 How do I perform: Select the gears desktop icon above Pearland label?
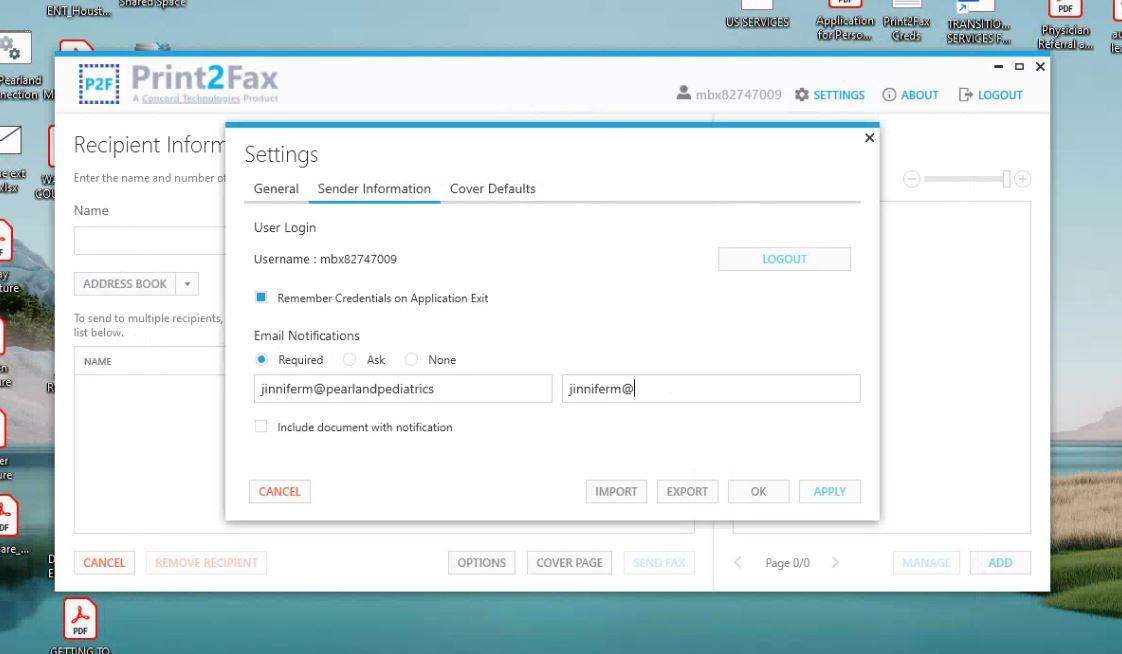click(14, 48)
